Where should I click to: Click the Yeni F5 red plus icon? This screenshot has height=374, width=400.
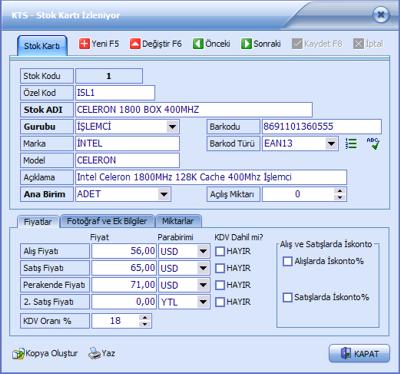pyautogui.click(x=84, y=44)
